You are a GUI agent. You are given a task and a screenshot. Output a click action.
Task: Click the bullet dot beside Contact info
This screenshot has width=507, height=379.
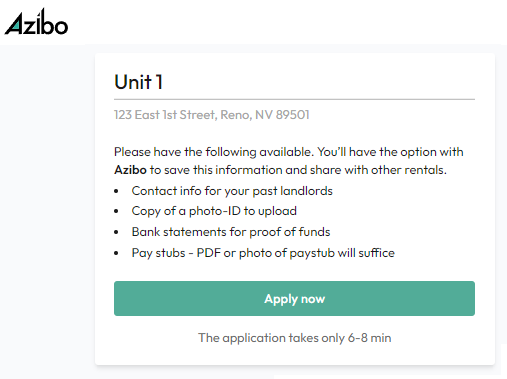point(116,191)
